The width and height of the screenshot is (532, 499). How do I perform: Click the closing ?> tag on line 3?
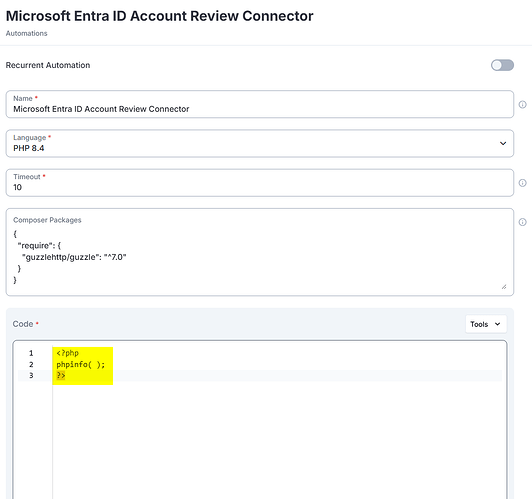(x=61, y=375)
